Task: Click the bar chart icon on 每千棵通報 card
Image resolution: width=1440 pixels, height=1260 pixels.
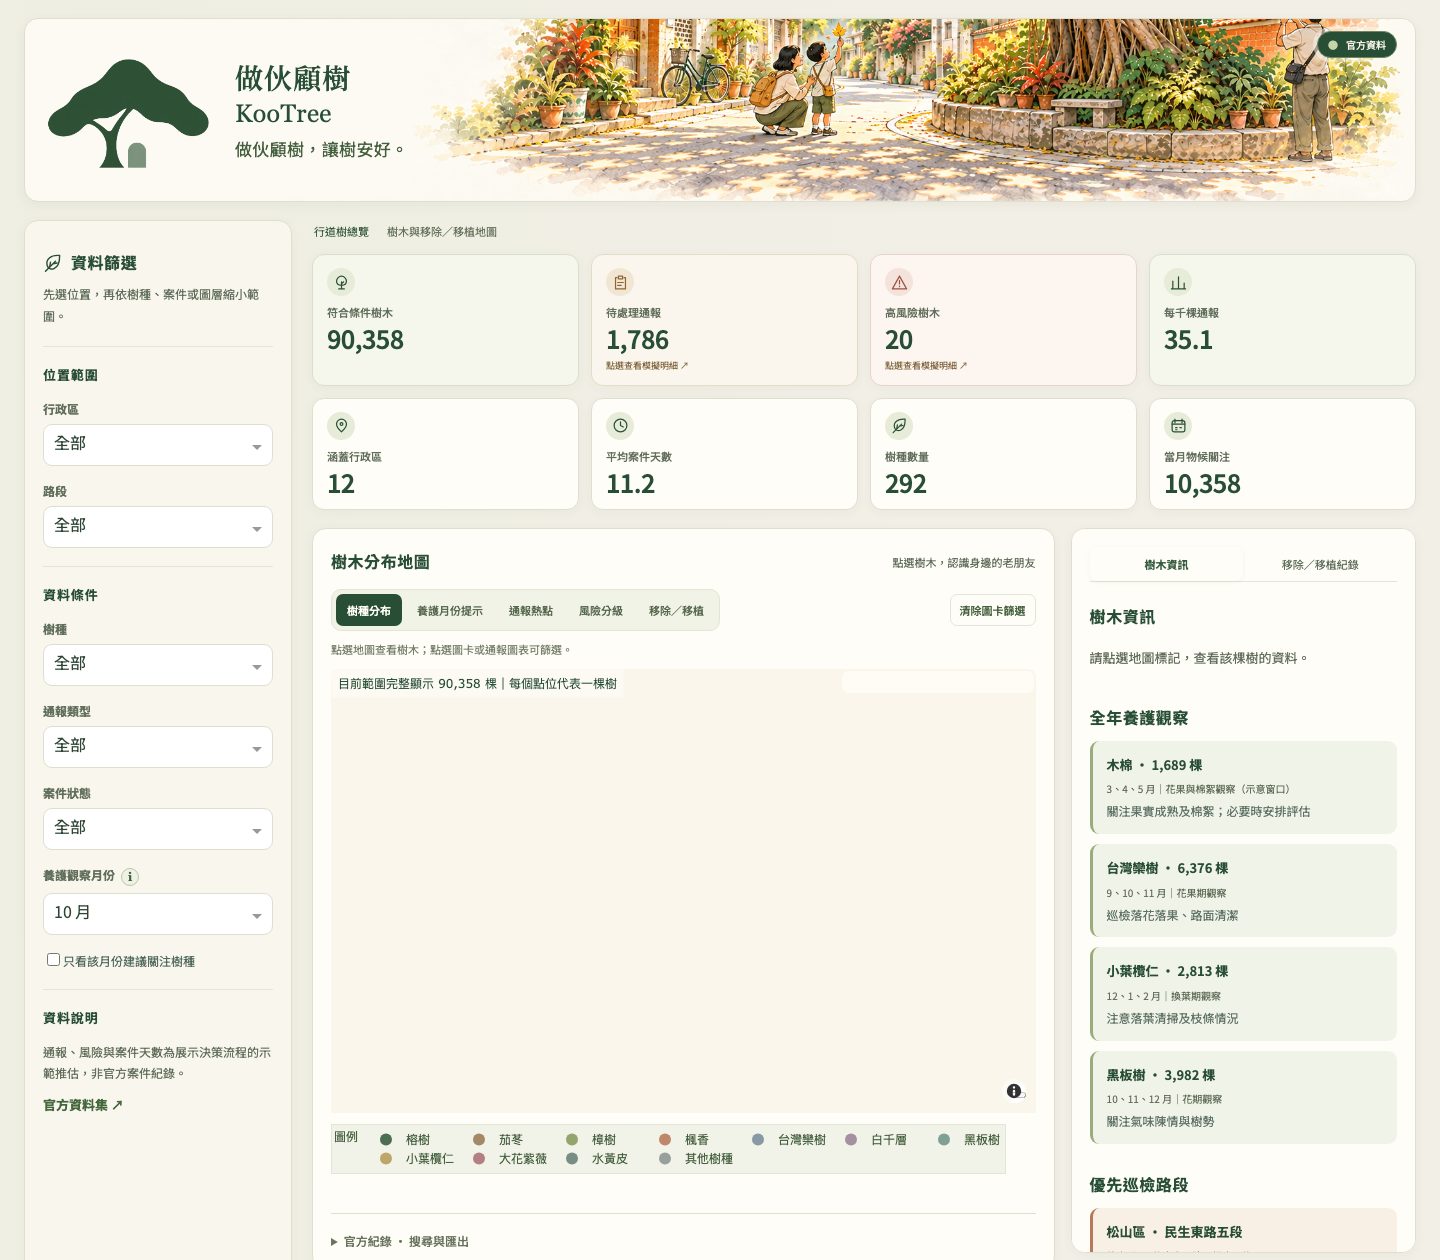Action: point(1178,282)
